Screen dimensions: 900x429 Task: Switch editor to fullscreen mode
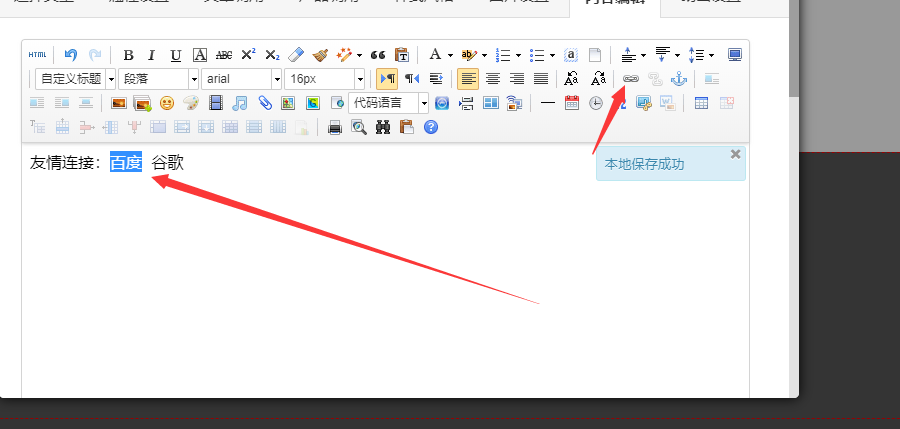click(735, 55)
